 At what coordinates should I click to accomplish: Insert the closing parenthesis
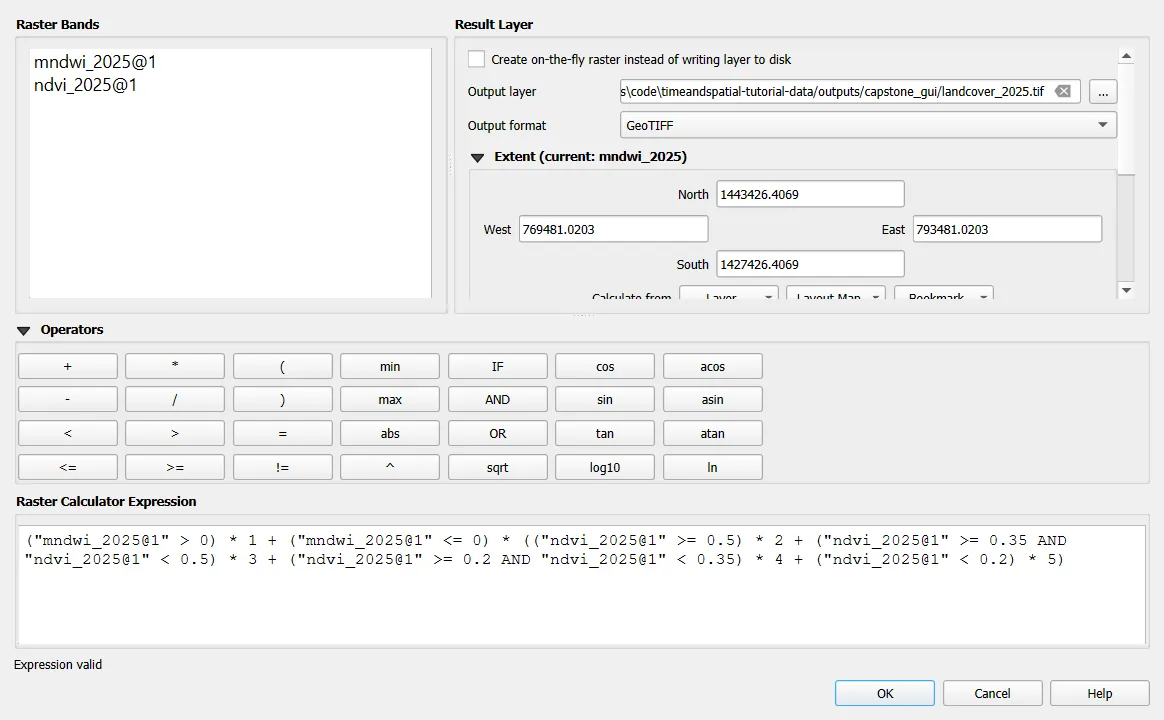click(x=283, y=399)
